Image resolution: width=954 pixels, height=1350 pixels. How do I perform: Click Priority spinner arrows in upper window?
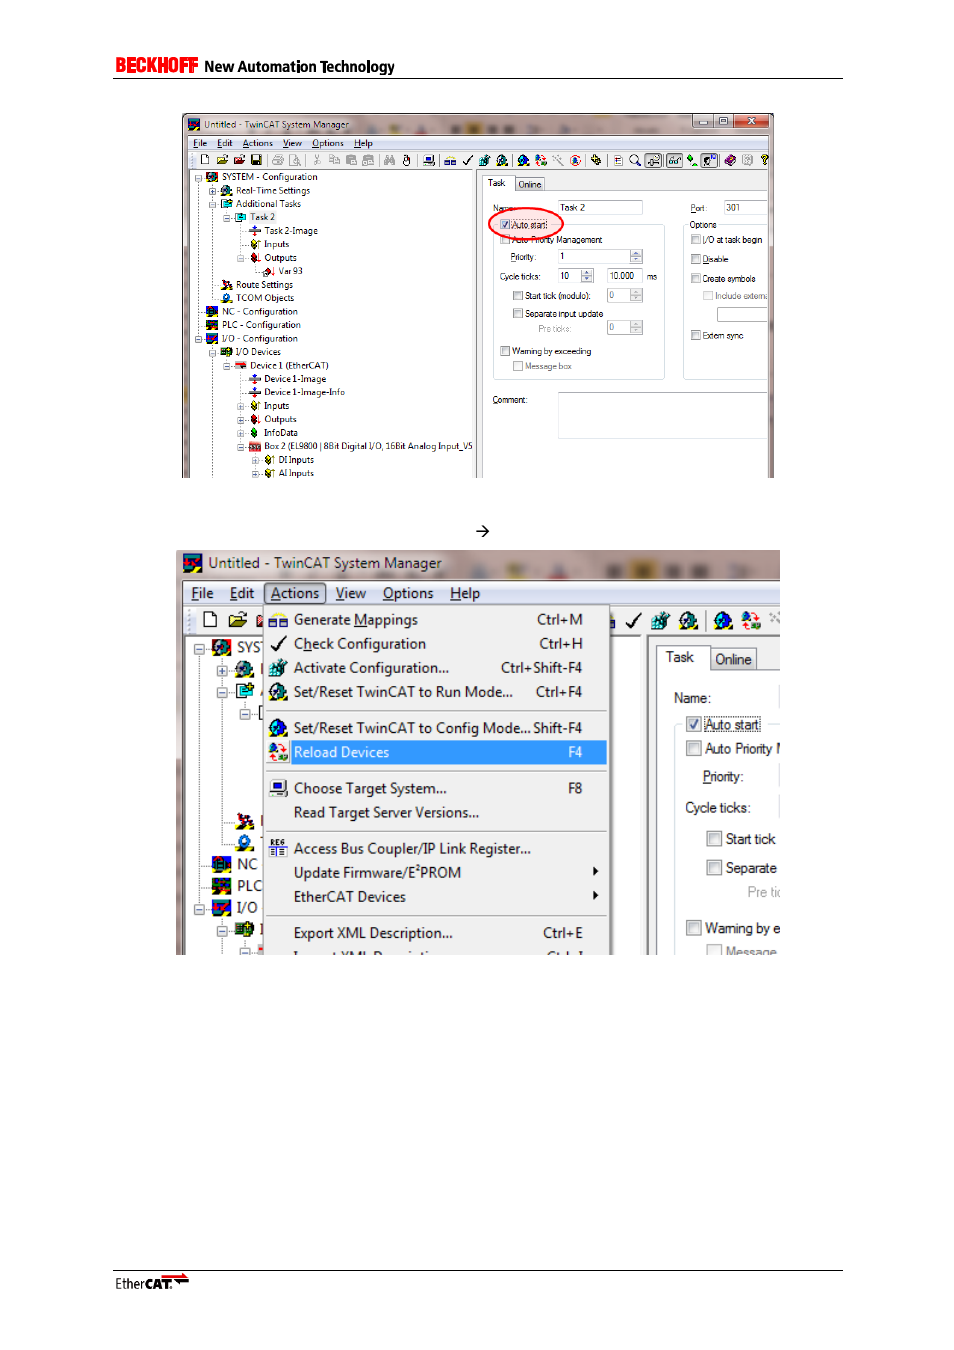point(636,257)
